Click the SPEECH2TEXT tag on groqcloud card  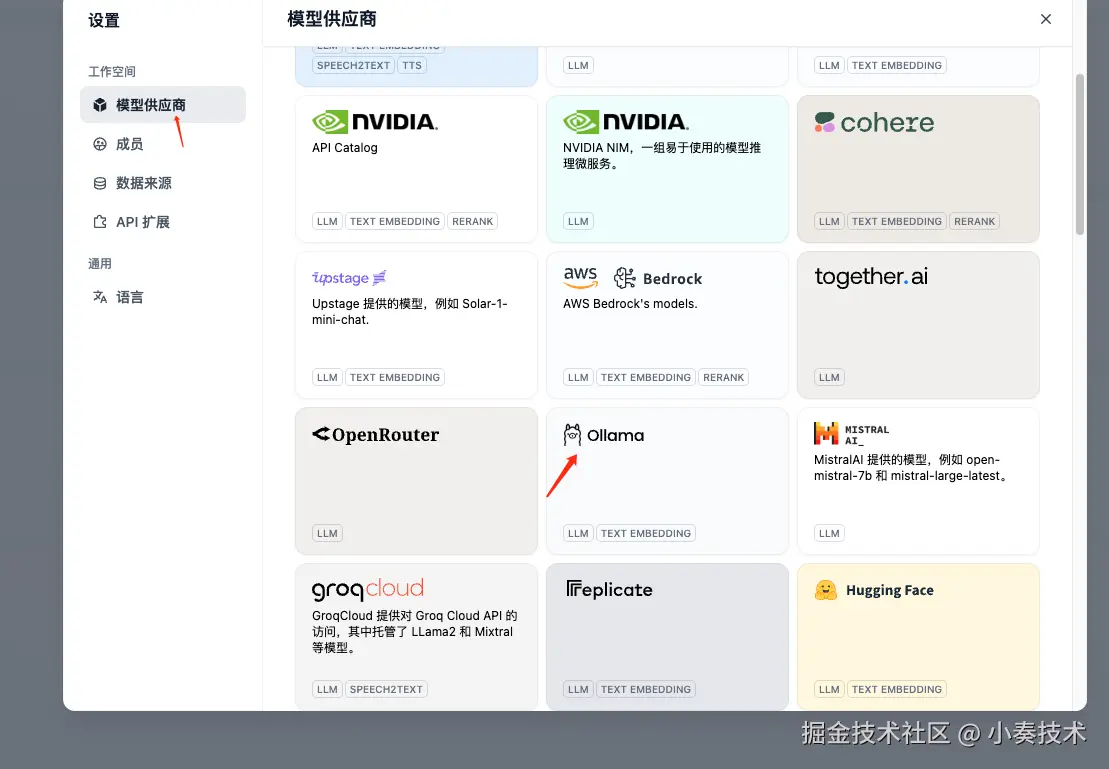pyautogui.click(x=386, y=690)
